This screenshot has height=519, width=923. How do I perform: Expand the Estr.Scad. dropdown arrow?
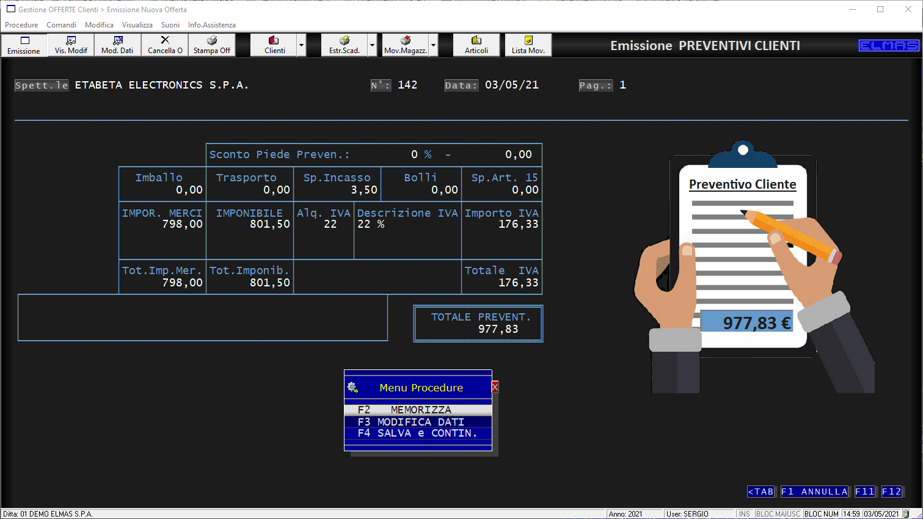pyautogui.click(x=372, y=45)
